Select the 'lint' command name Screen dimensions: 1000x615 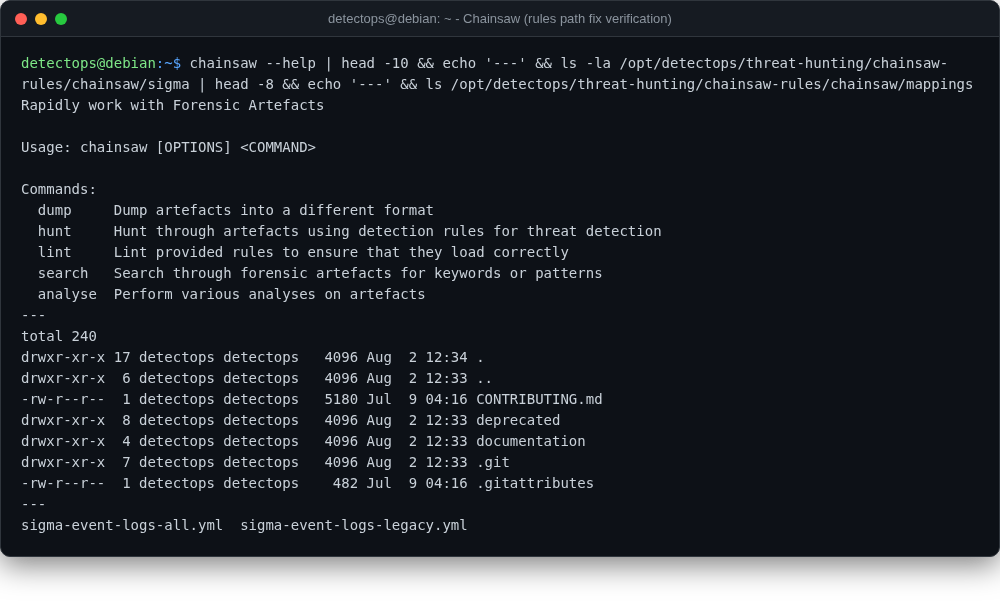(54, 253)
